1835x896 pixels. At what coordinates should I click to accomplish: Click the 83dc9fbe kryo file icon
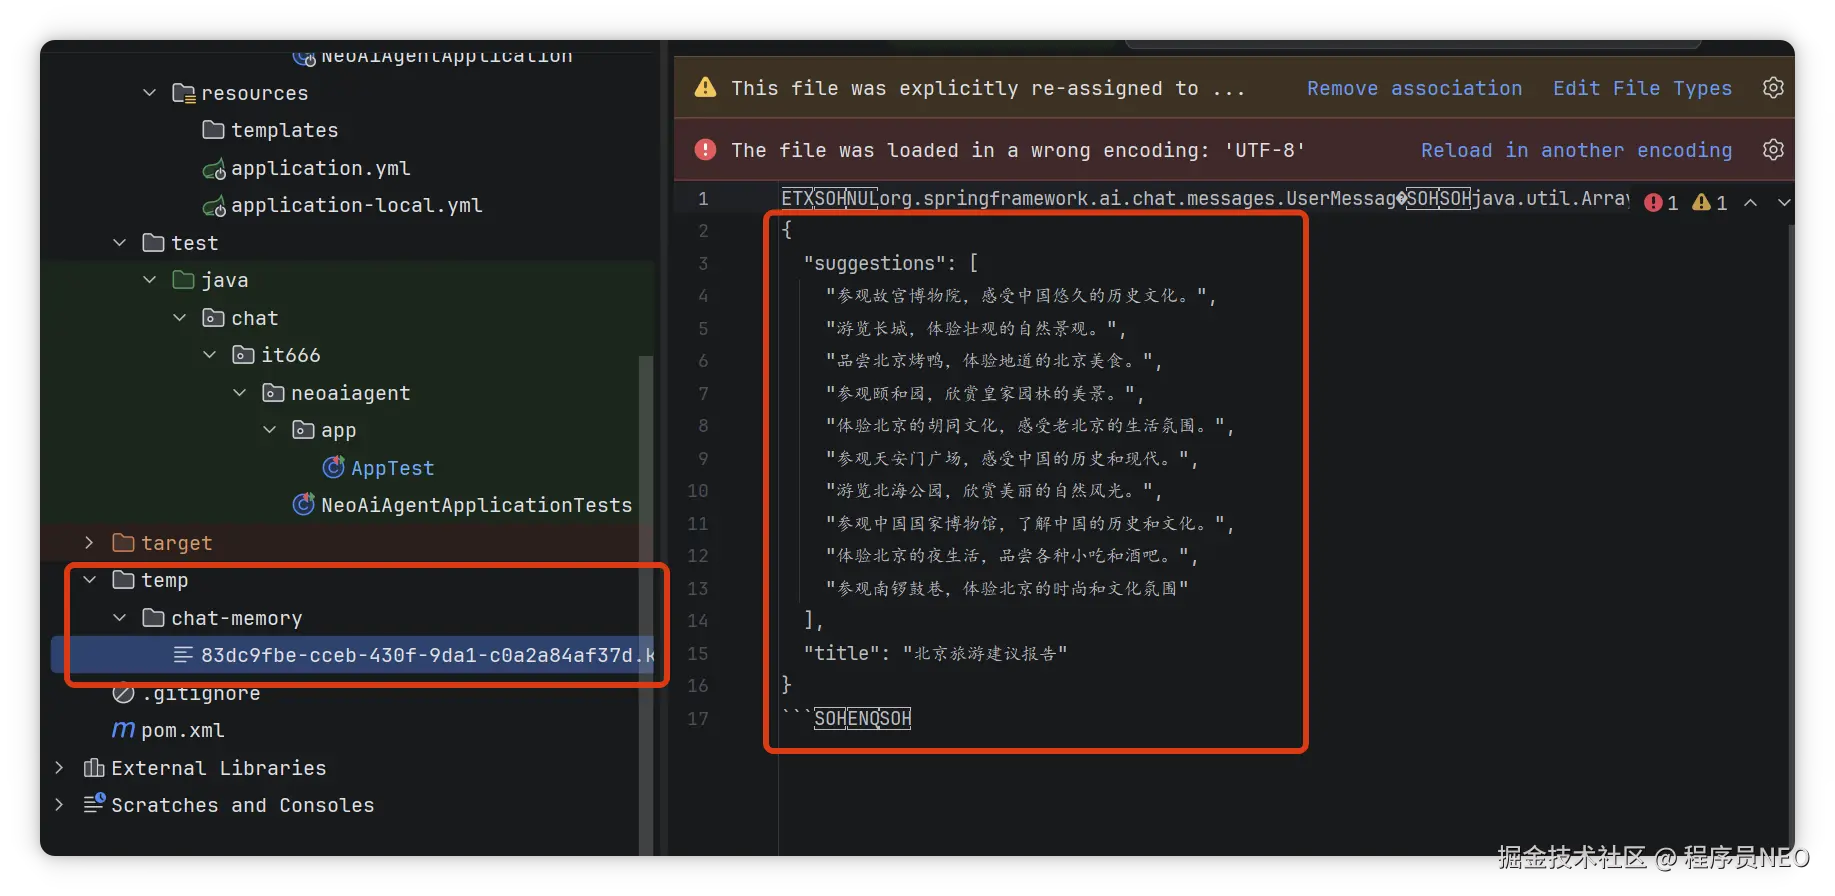click(183, 655)
